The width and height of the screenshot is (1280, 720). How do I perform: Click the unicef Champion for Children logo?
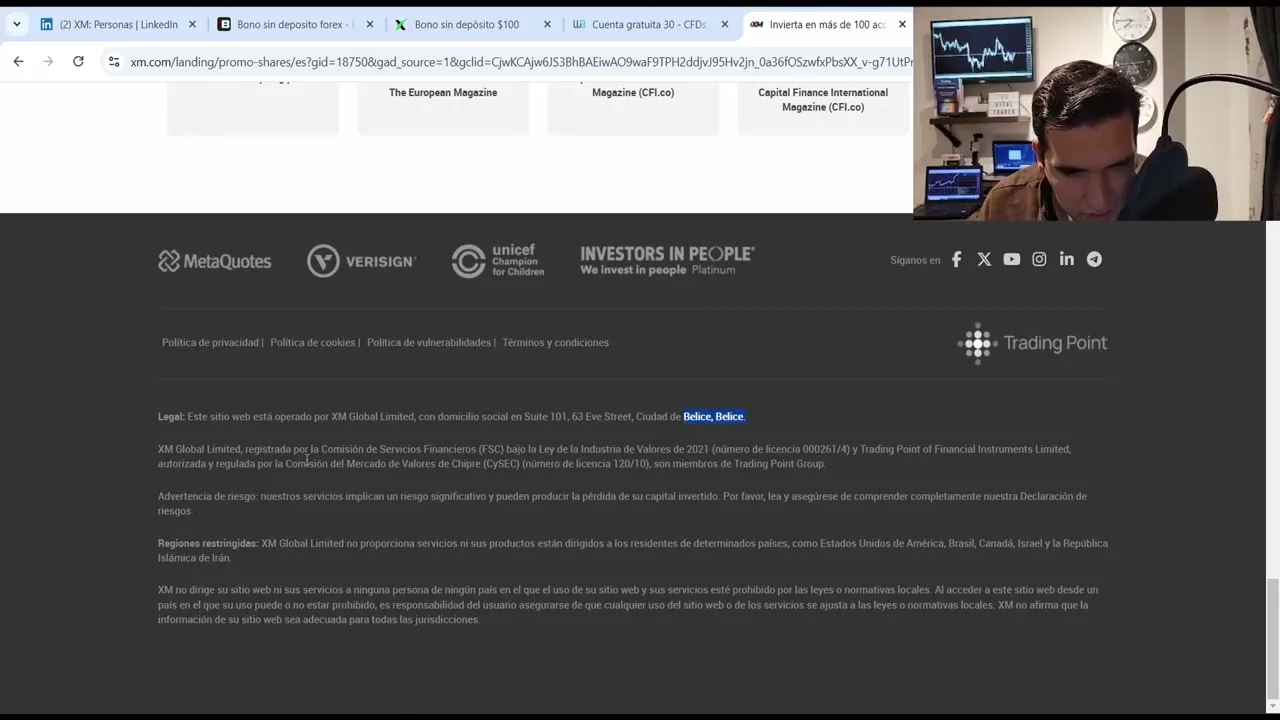[498, 261]
